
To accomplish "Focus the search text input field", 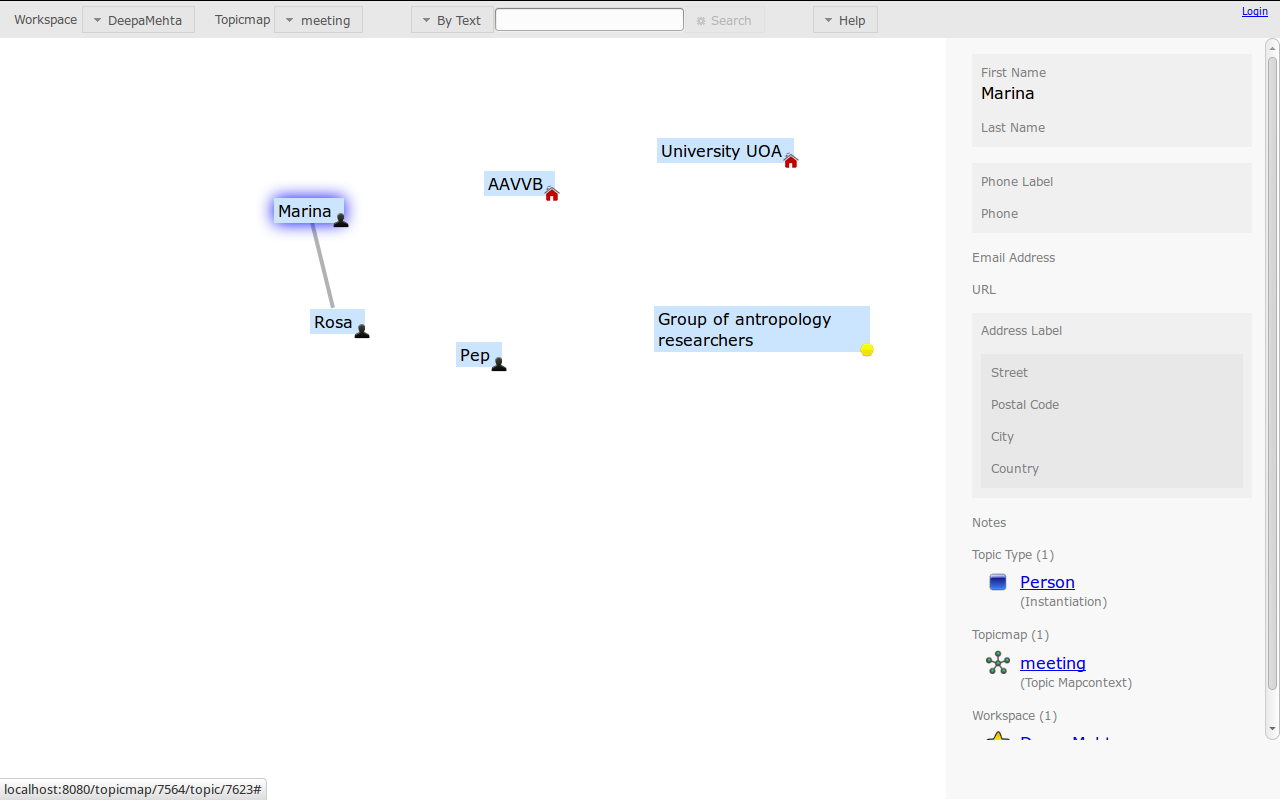I will 589,20.
